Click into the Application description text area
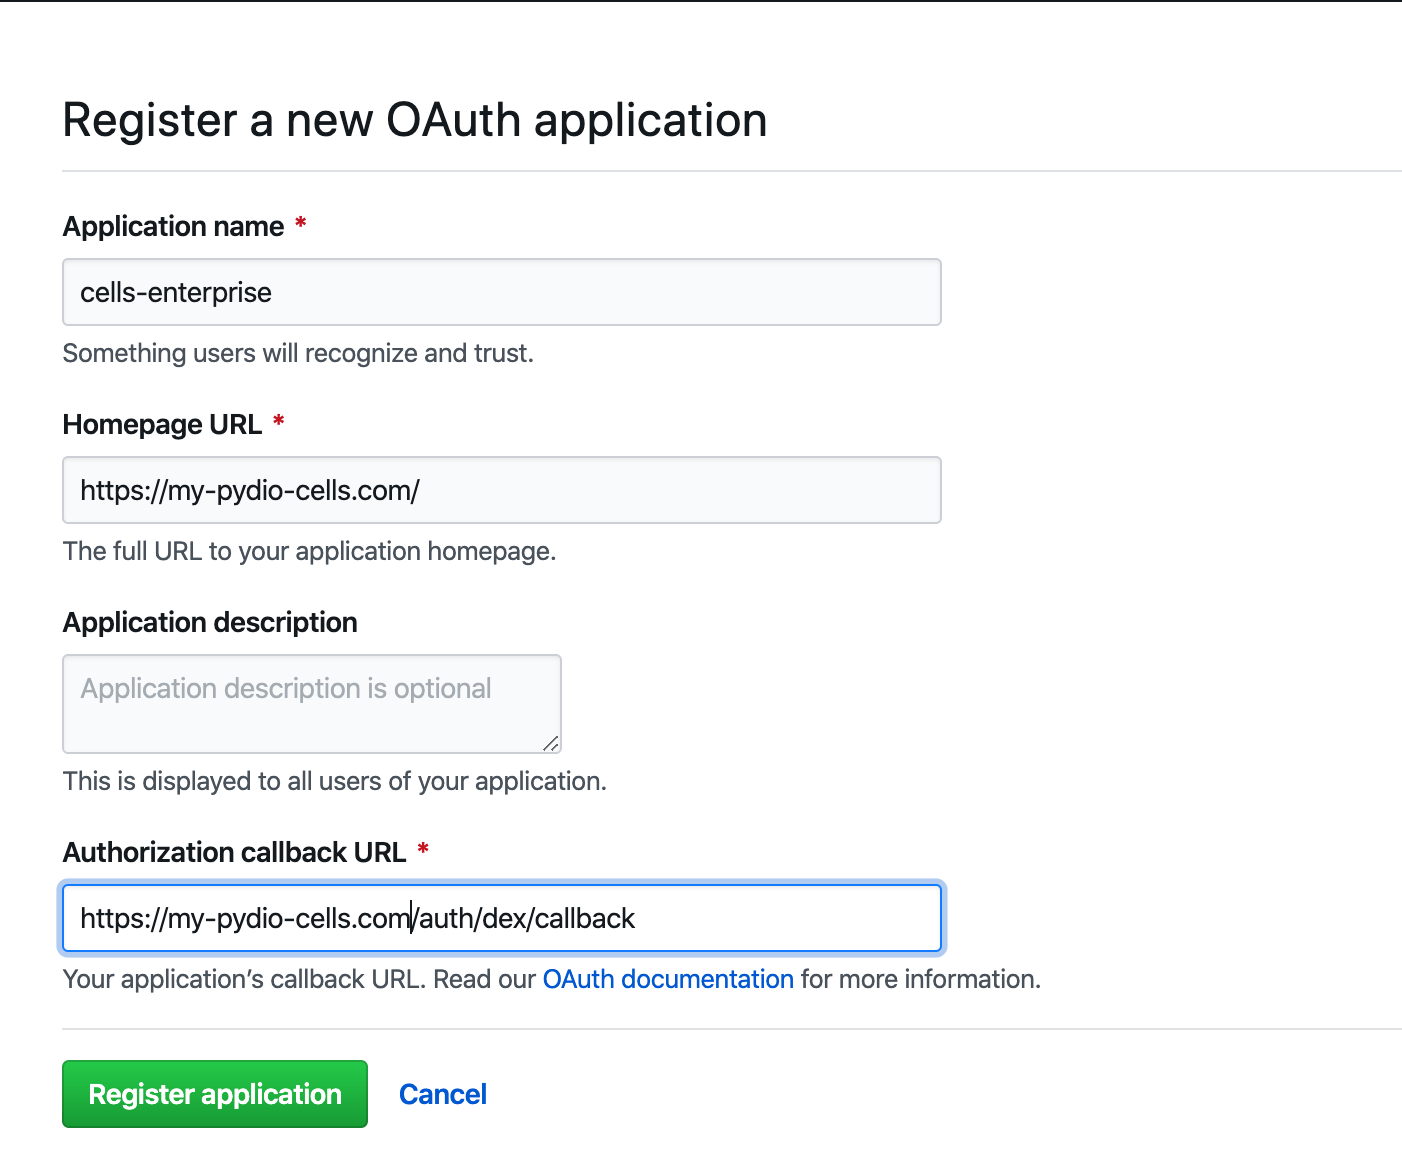Image resolution: width=1402 pixels, height=1168 pixels. [x=312, y=704]
